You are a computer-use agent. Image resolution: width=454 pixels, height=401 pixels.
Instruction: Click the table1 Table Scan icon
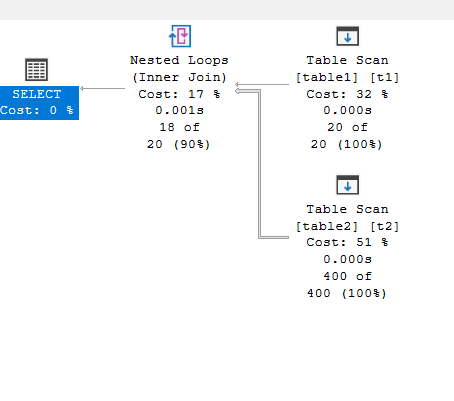tap(347, 36)
